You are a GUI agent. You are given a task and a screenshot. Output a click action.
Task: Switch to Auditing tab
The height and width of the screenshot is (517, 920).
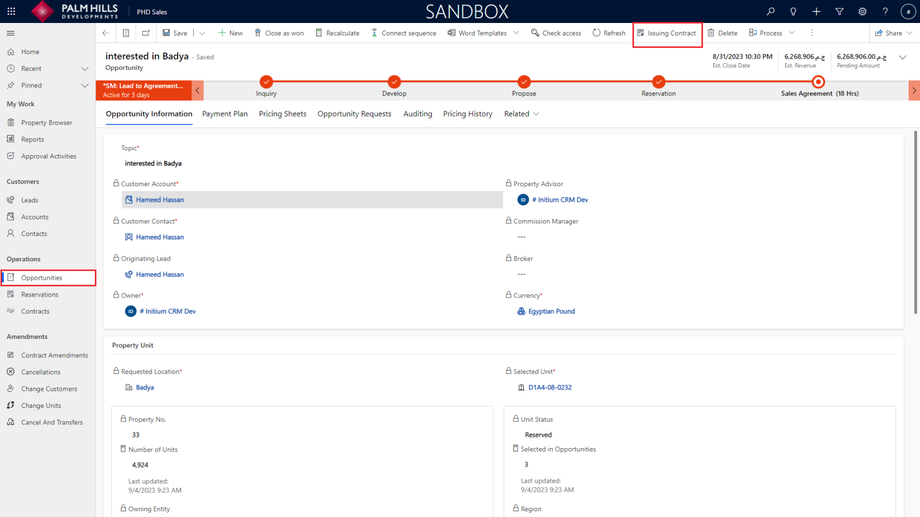pos(417,114)
